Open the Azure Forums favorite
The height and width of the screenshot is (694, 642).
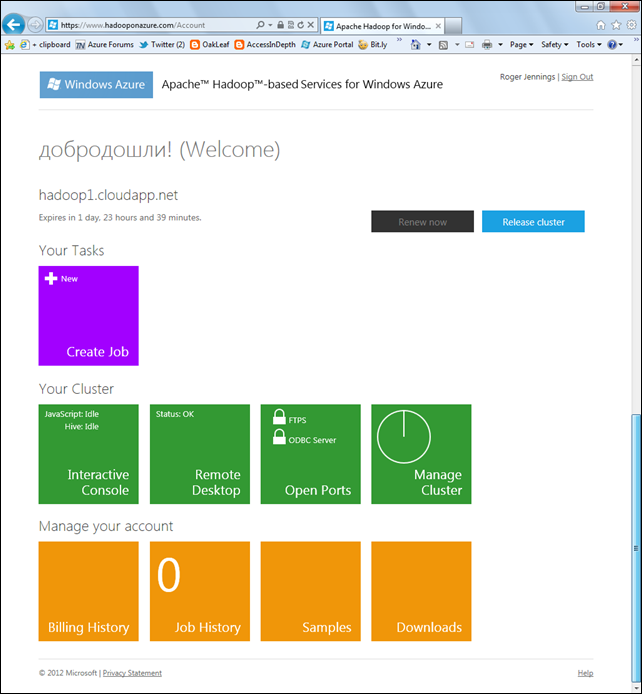click(104, 44)
